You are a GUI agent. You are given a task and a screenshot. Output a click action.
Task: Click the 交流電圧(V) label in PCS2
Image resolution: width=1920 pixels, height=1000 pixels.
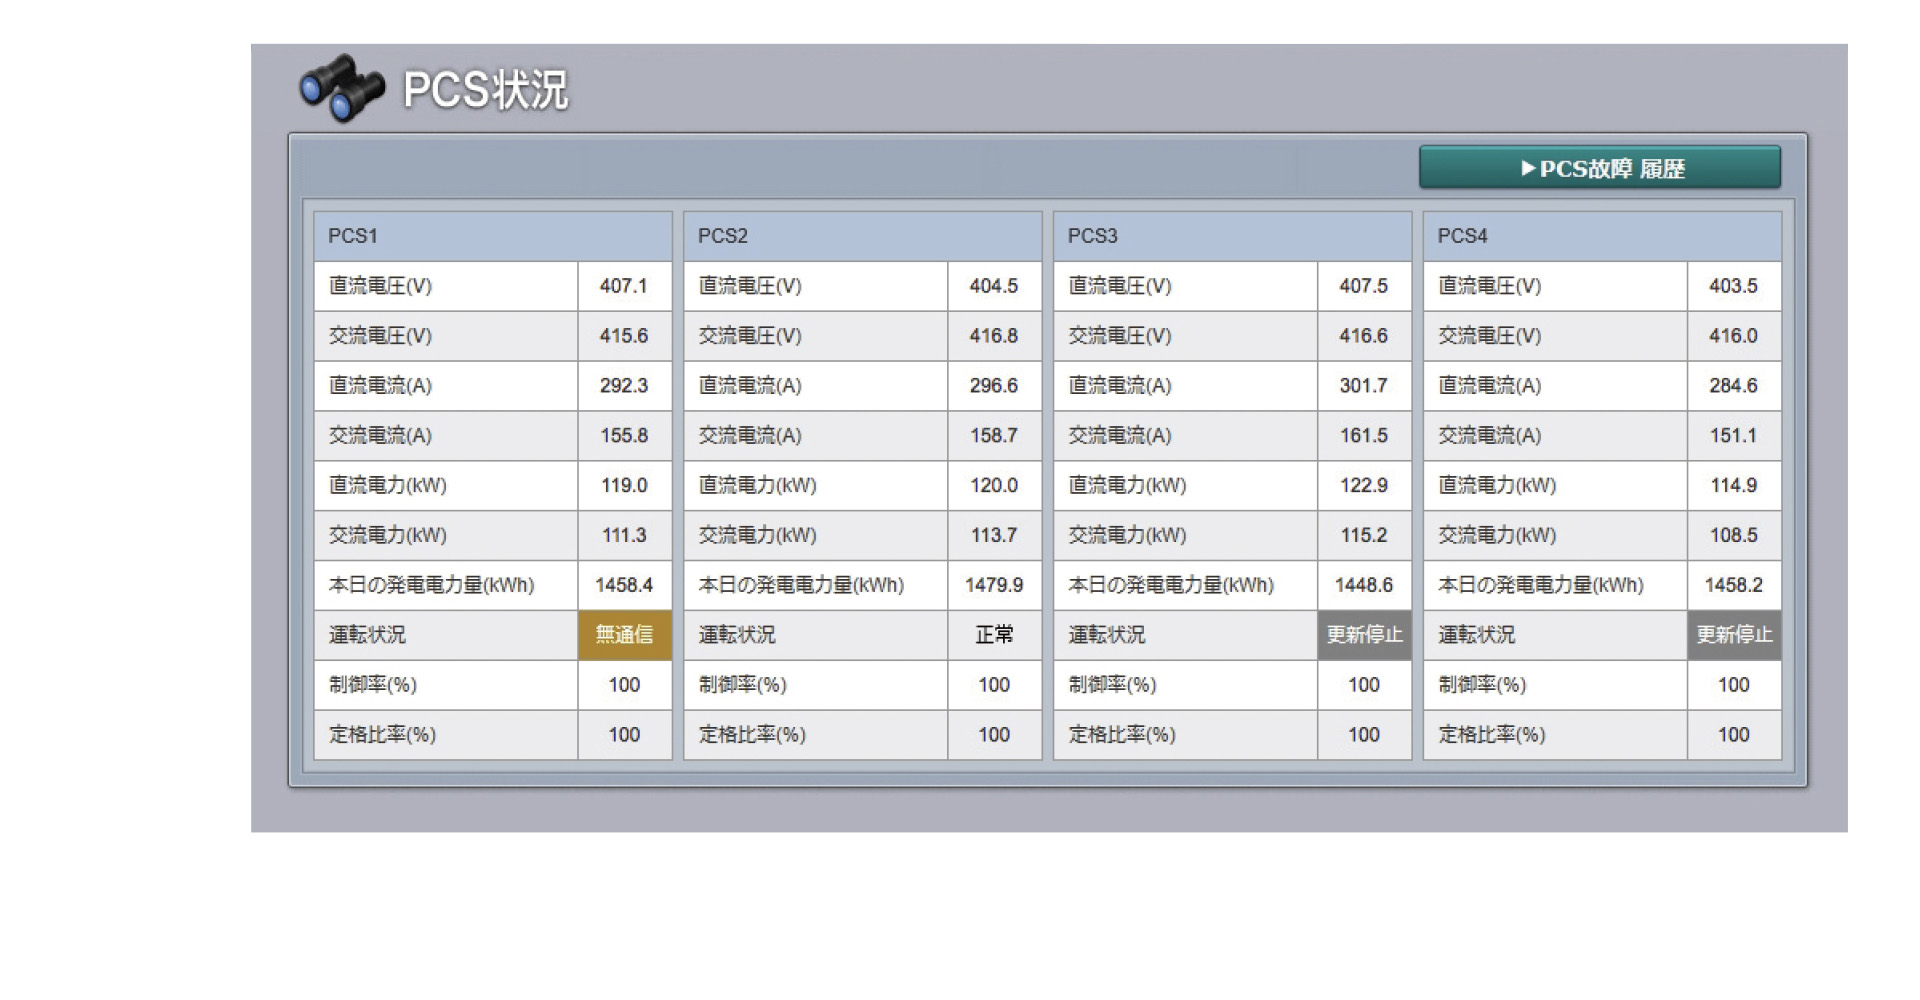coord(751,336)
